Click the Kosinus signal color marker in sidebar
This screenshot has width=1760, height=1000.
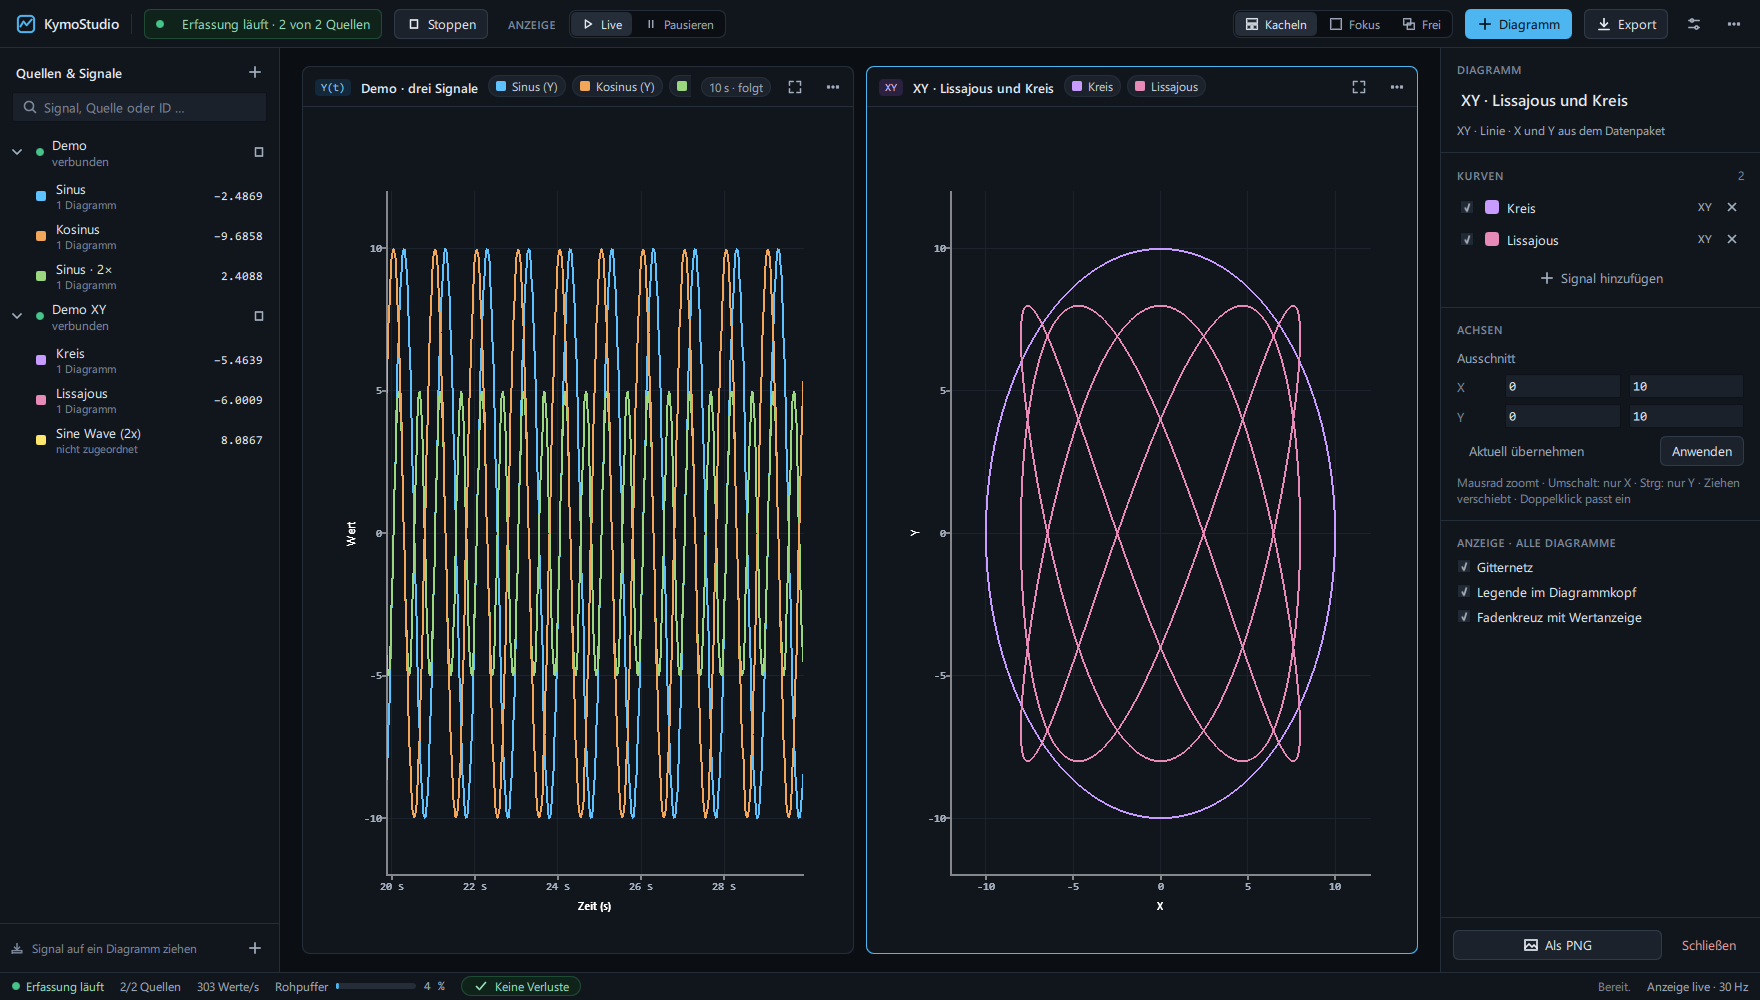point(41,236)
